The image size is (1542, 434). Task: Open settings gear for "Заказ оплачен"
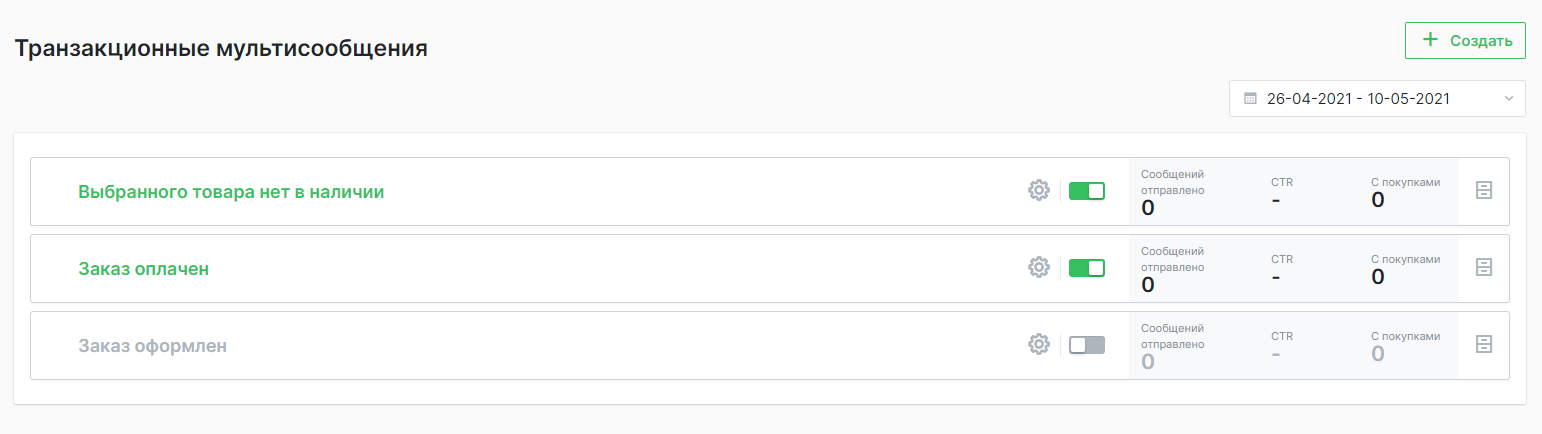(1039, 268)
